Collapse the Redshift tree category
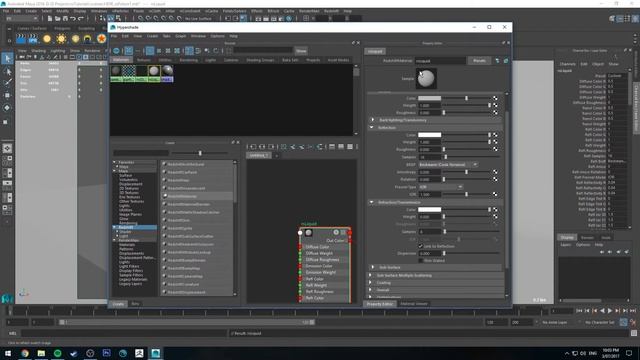 tap(115, 227)
